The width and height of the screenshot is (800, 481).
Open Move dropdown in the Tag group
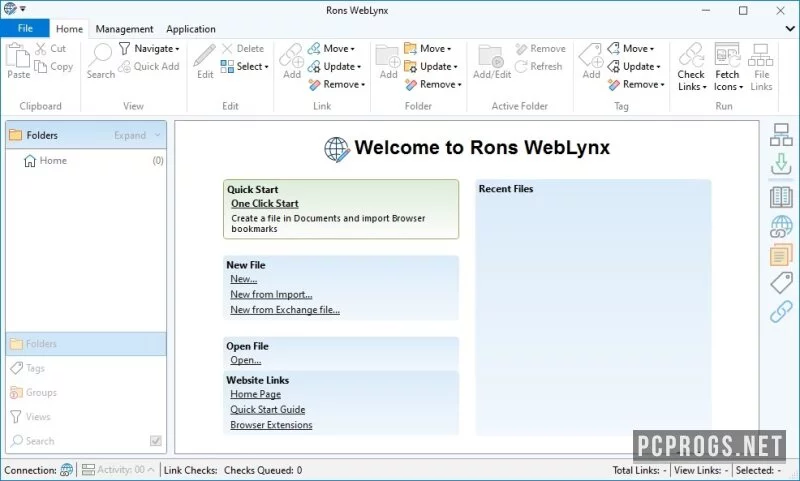[x=631, y=48]
